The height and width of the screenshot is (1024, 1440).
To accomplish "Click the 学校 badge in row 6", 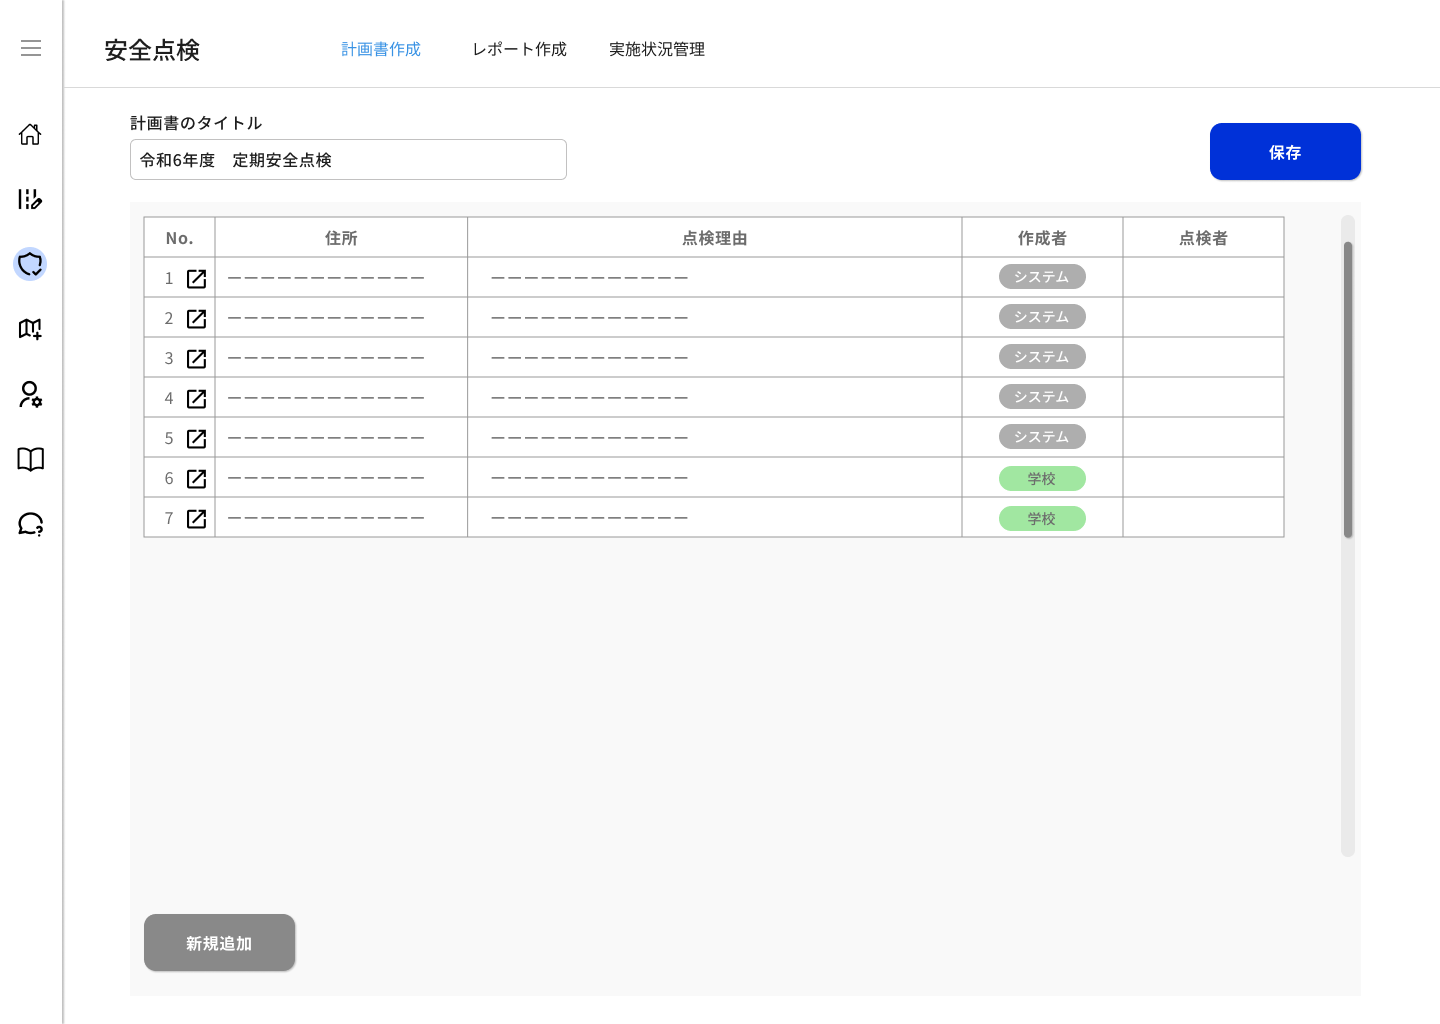I will (1041, 478).
